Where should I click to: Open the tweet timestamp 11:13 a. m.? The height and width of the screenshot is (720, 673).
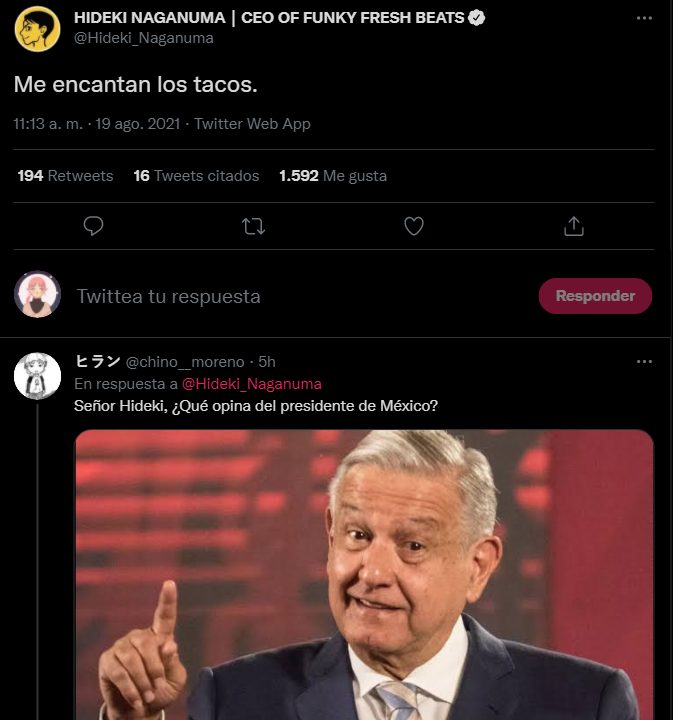coord(47,124)
